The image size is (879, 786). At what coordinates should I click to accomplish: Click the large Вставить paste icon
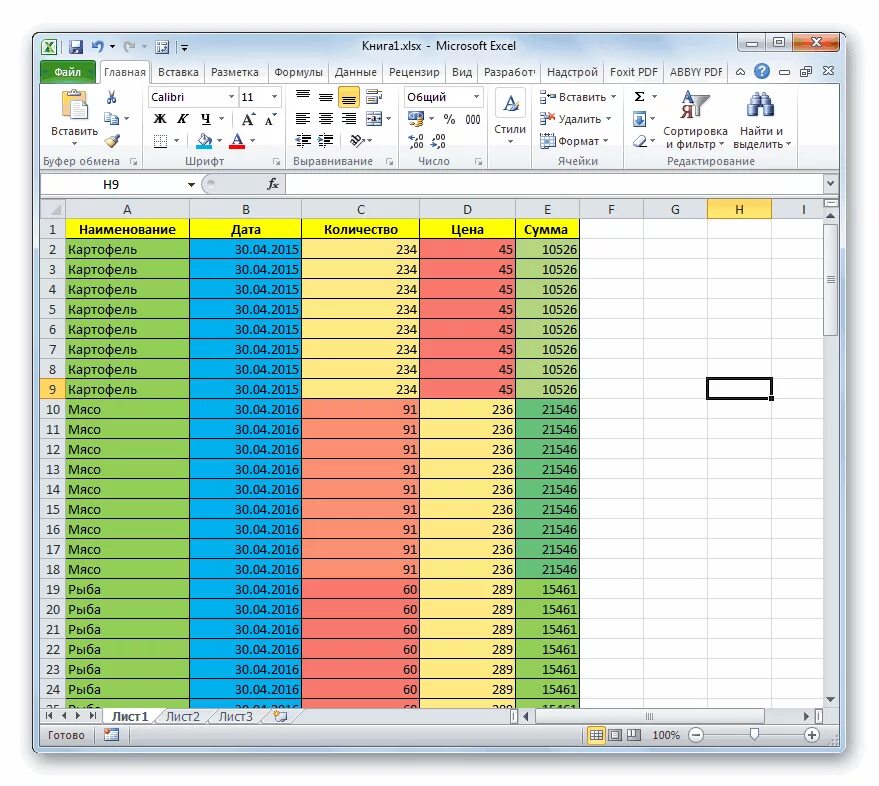point(75,105)
